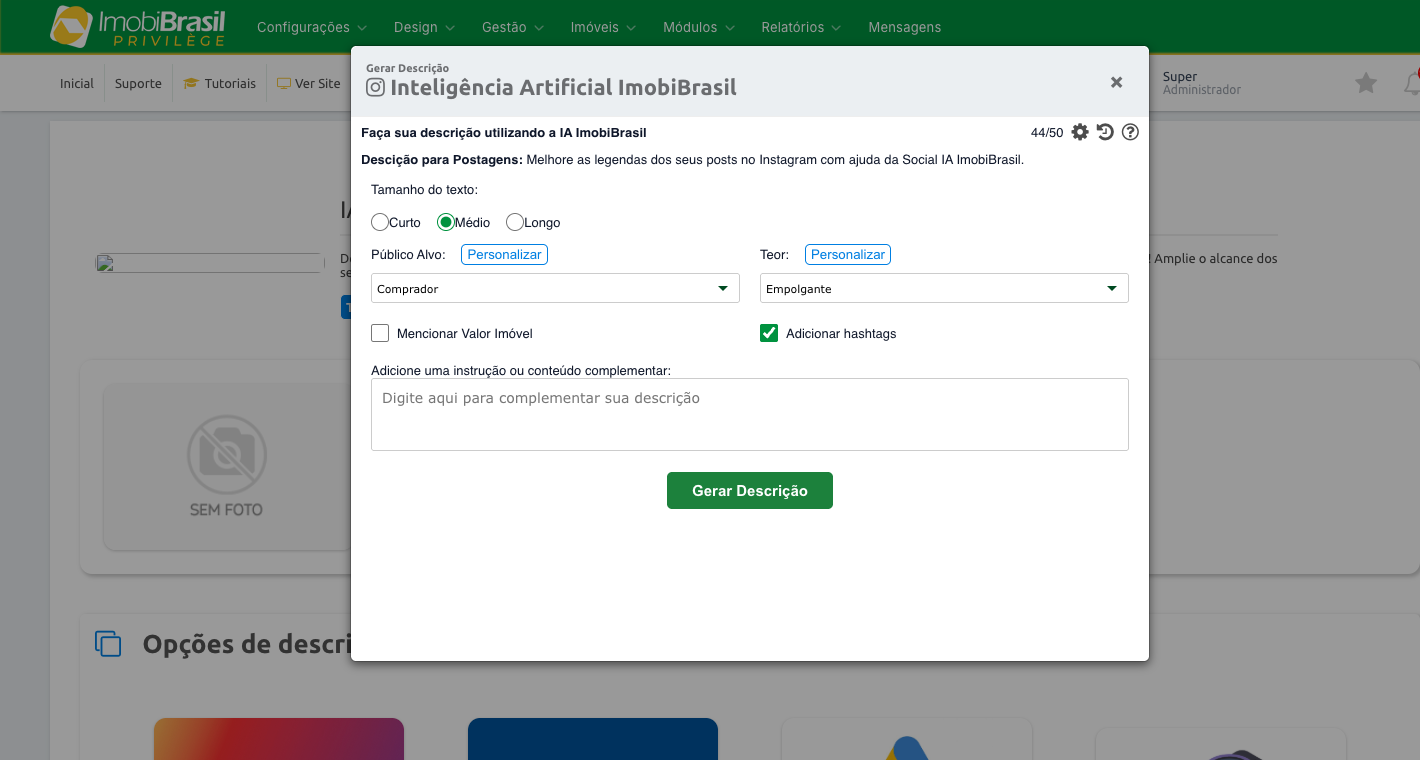Screen dimensions: 1420x760
Task: Open the Suporte link
Action: pos(138,83)
